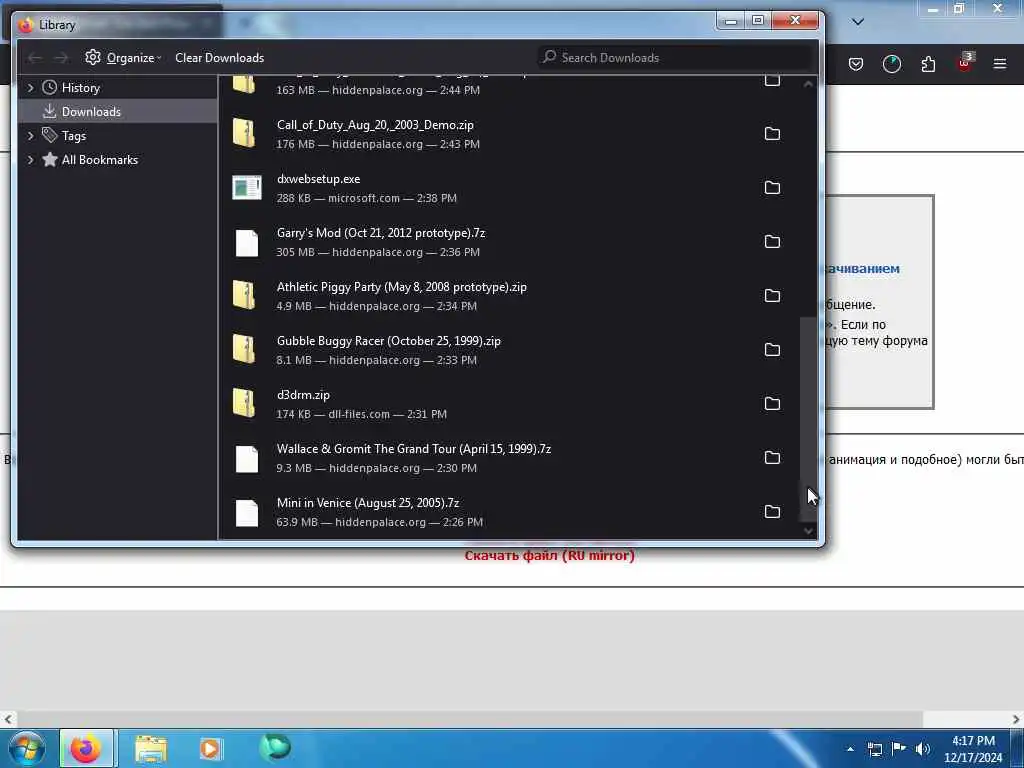Click the page horizontal scrollbar thumb
The image size is (1024, 768).
click(x=470, y=719)
